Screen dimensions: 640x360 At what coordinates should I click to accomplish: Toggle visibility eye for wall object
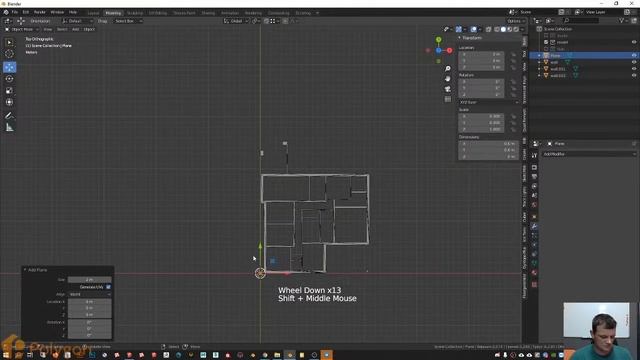pyautogui.click(x=634, y=62)
